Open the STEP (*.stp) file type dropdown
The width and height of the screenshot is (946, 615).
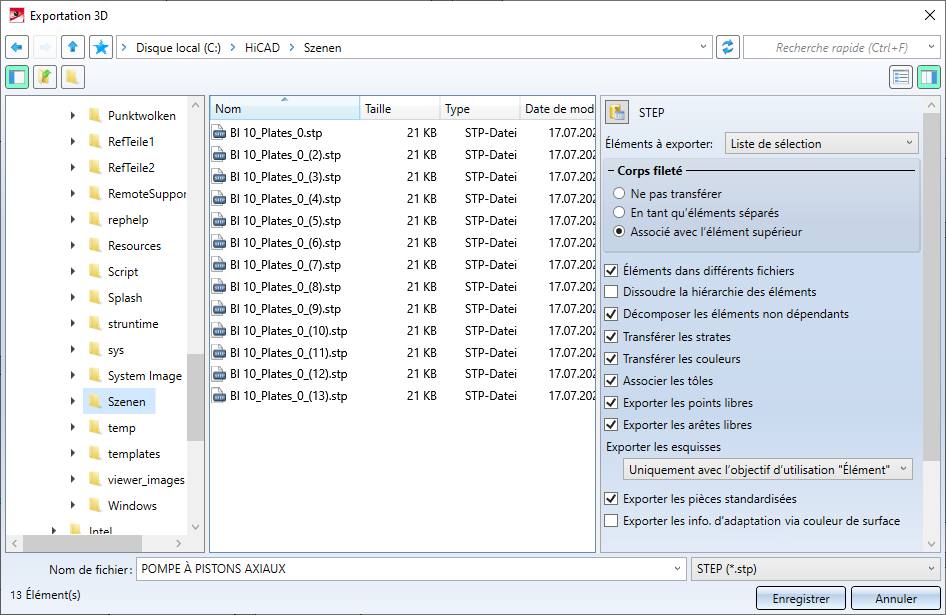[814, 569]
